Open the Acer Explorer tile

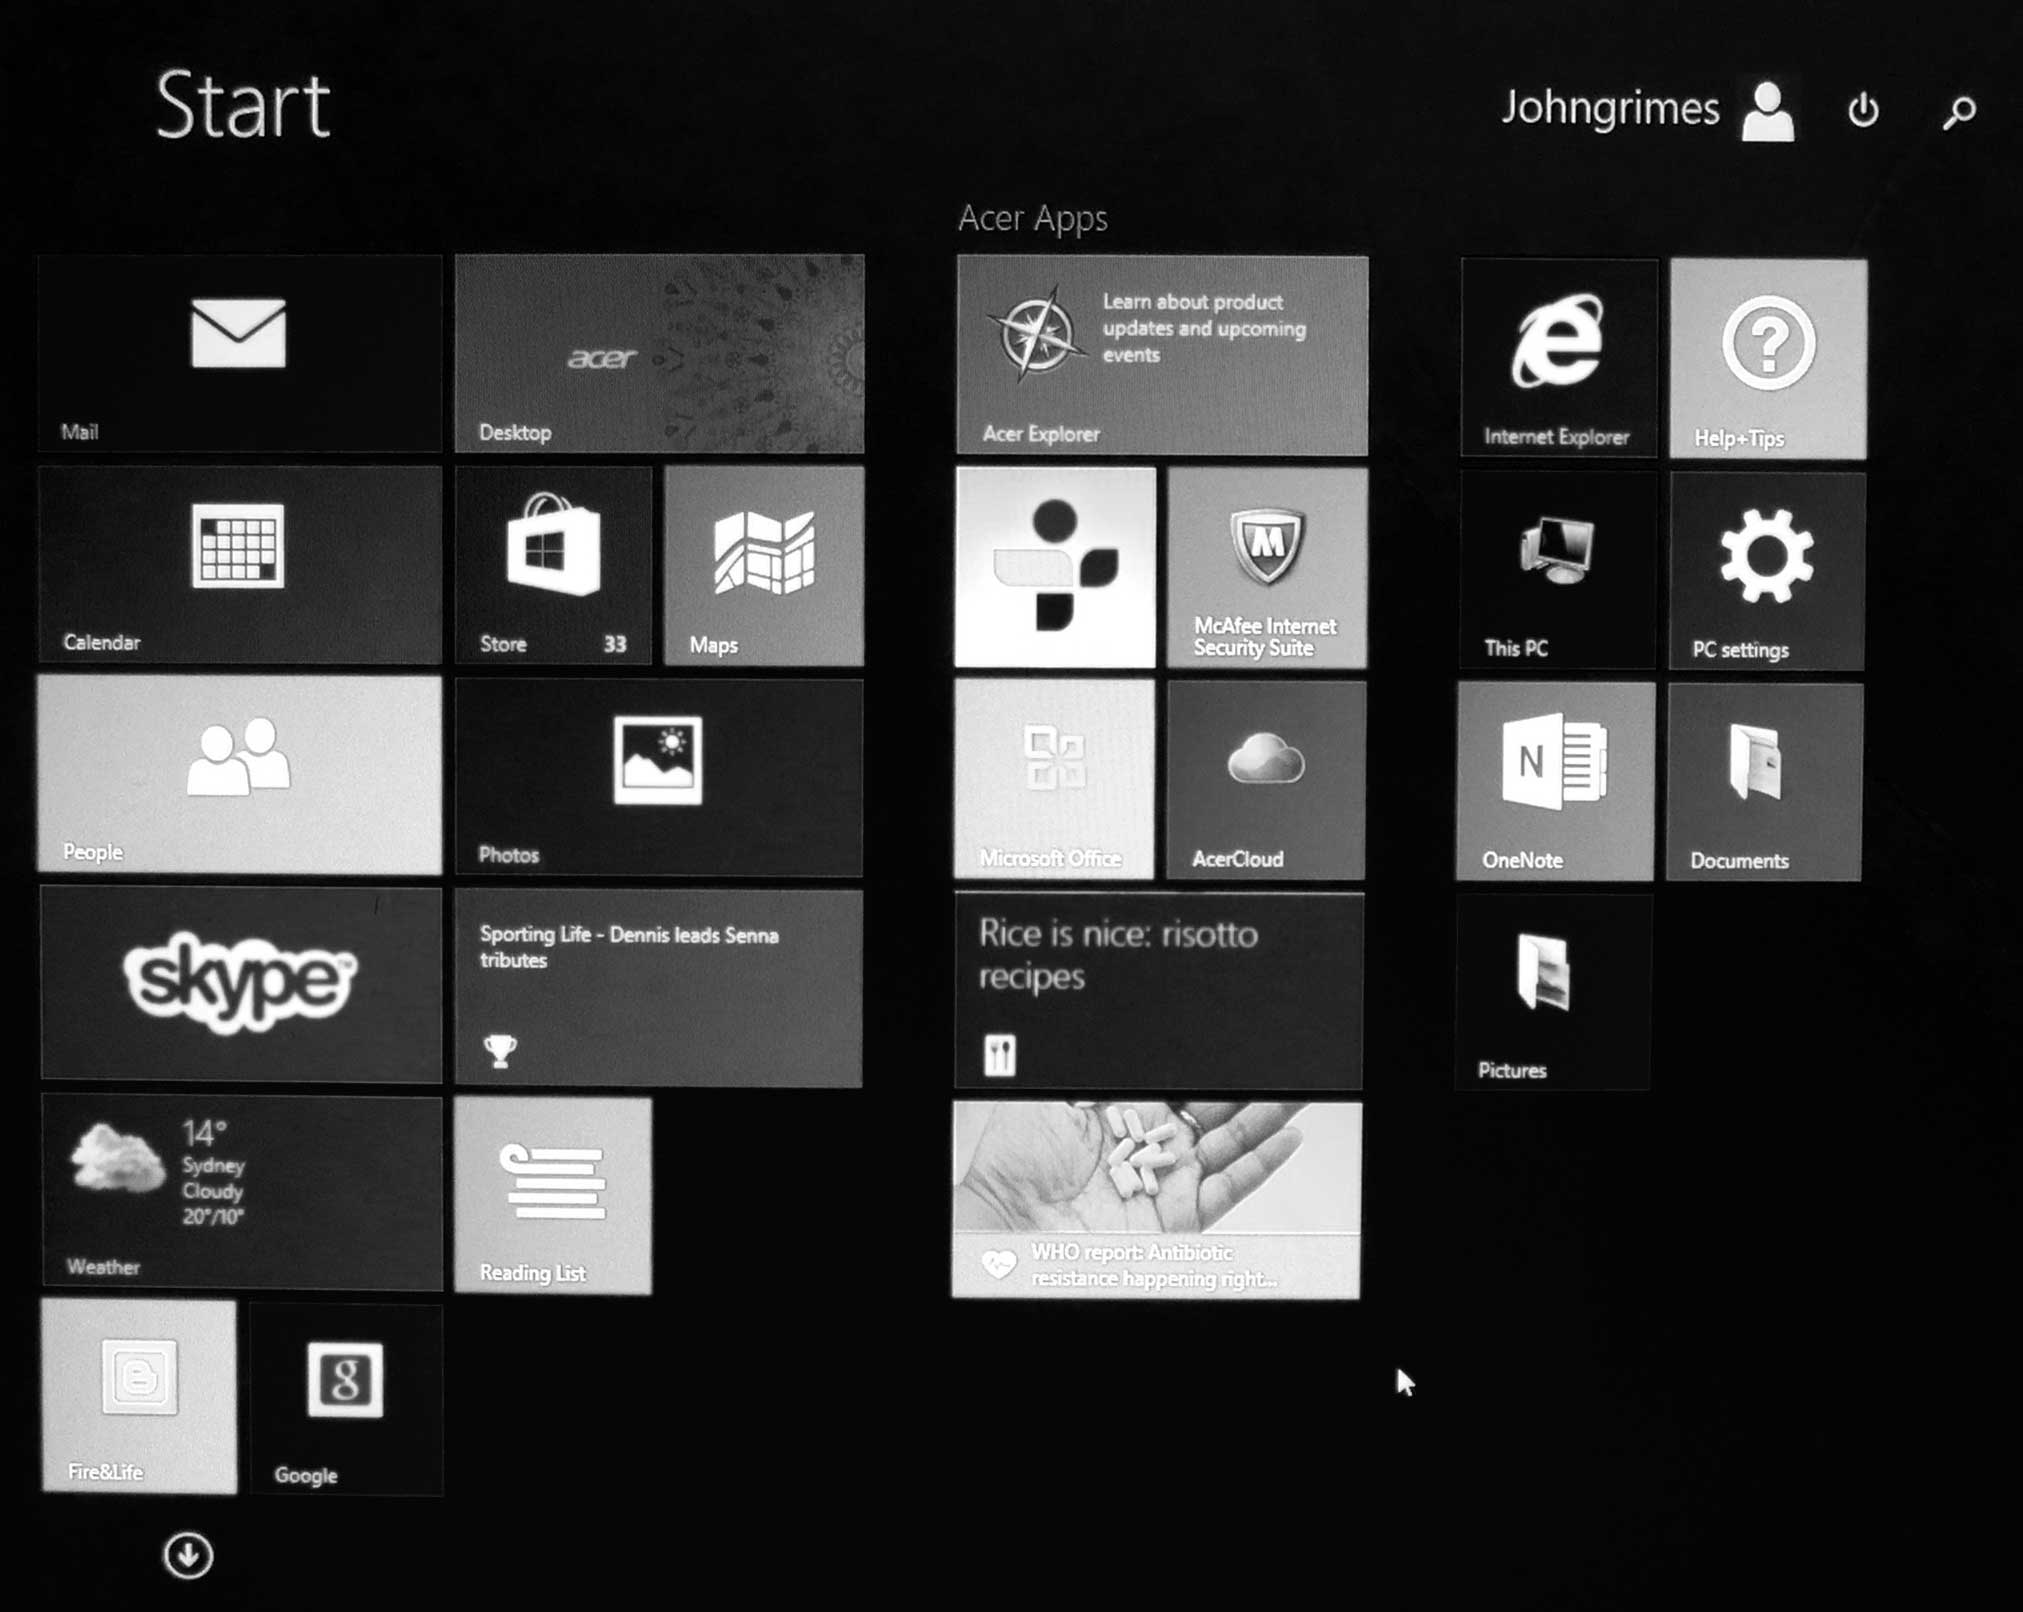tap(1162, 355)
